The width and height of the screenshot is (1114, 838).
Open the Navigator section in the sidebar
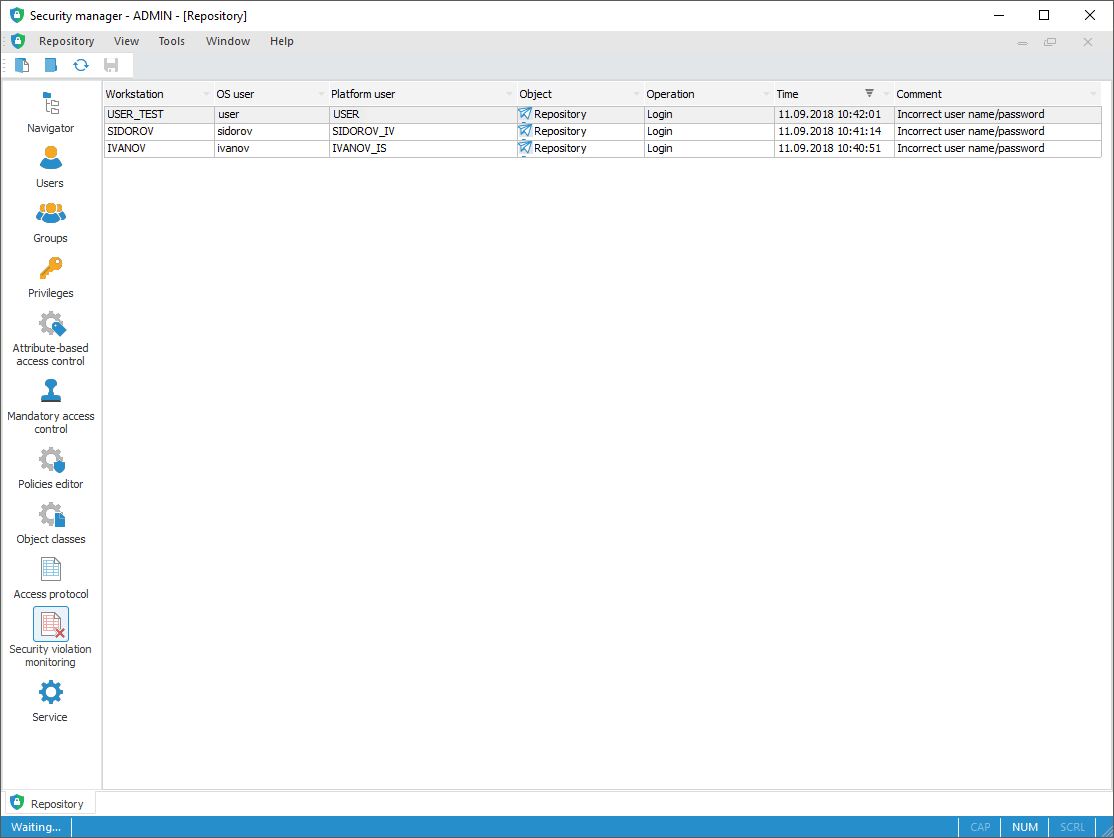[50, 113]
